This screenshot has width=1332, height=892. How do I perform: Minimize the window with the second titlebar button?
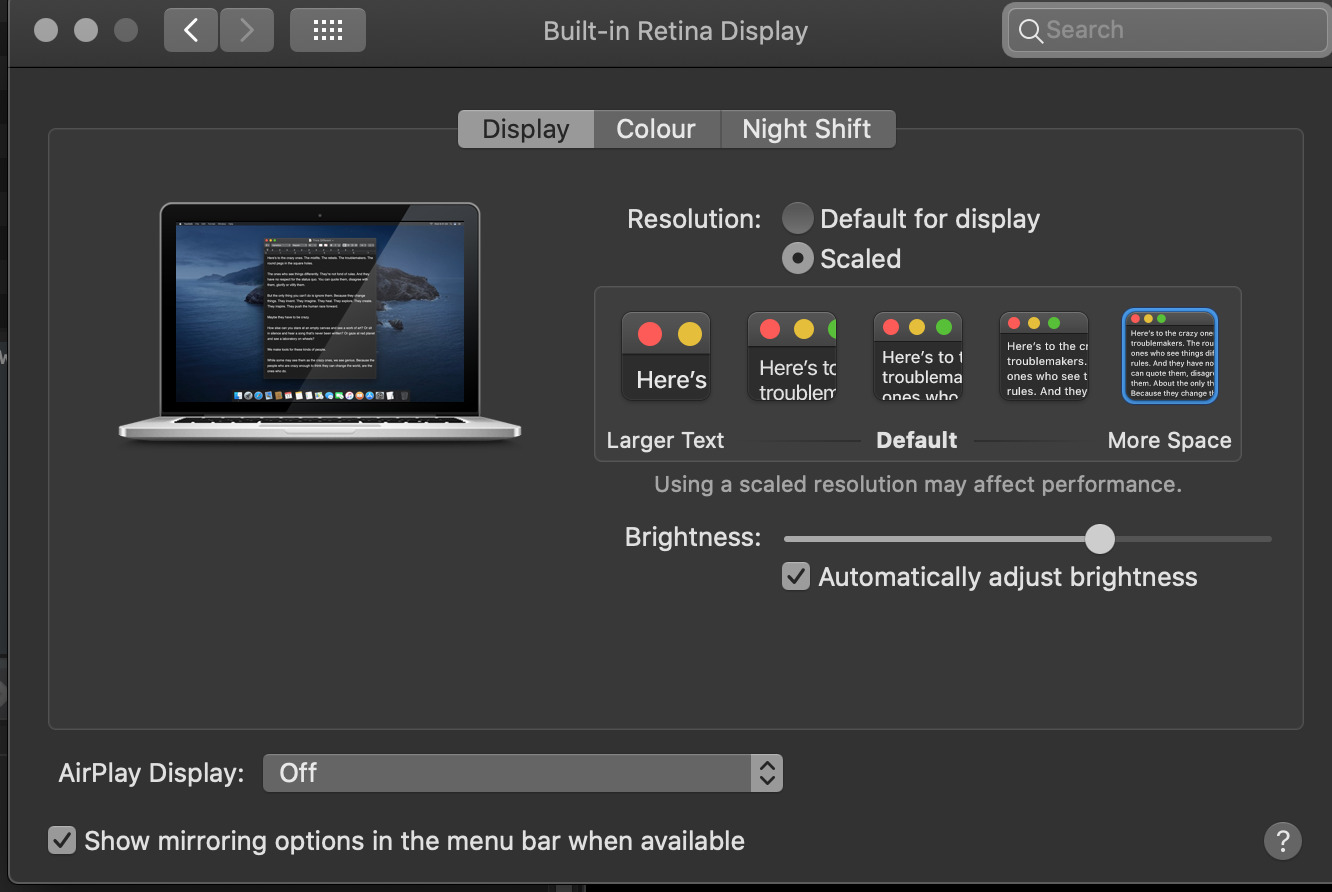(86, 30)
